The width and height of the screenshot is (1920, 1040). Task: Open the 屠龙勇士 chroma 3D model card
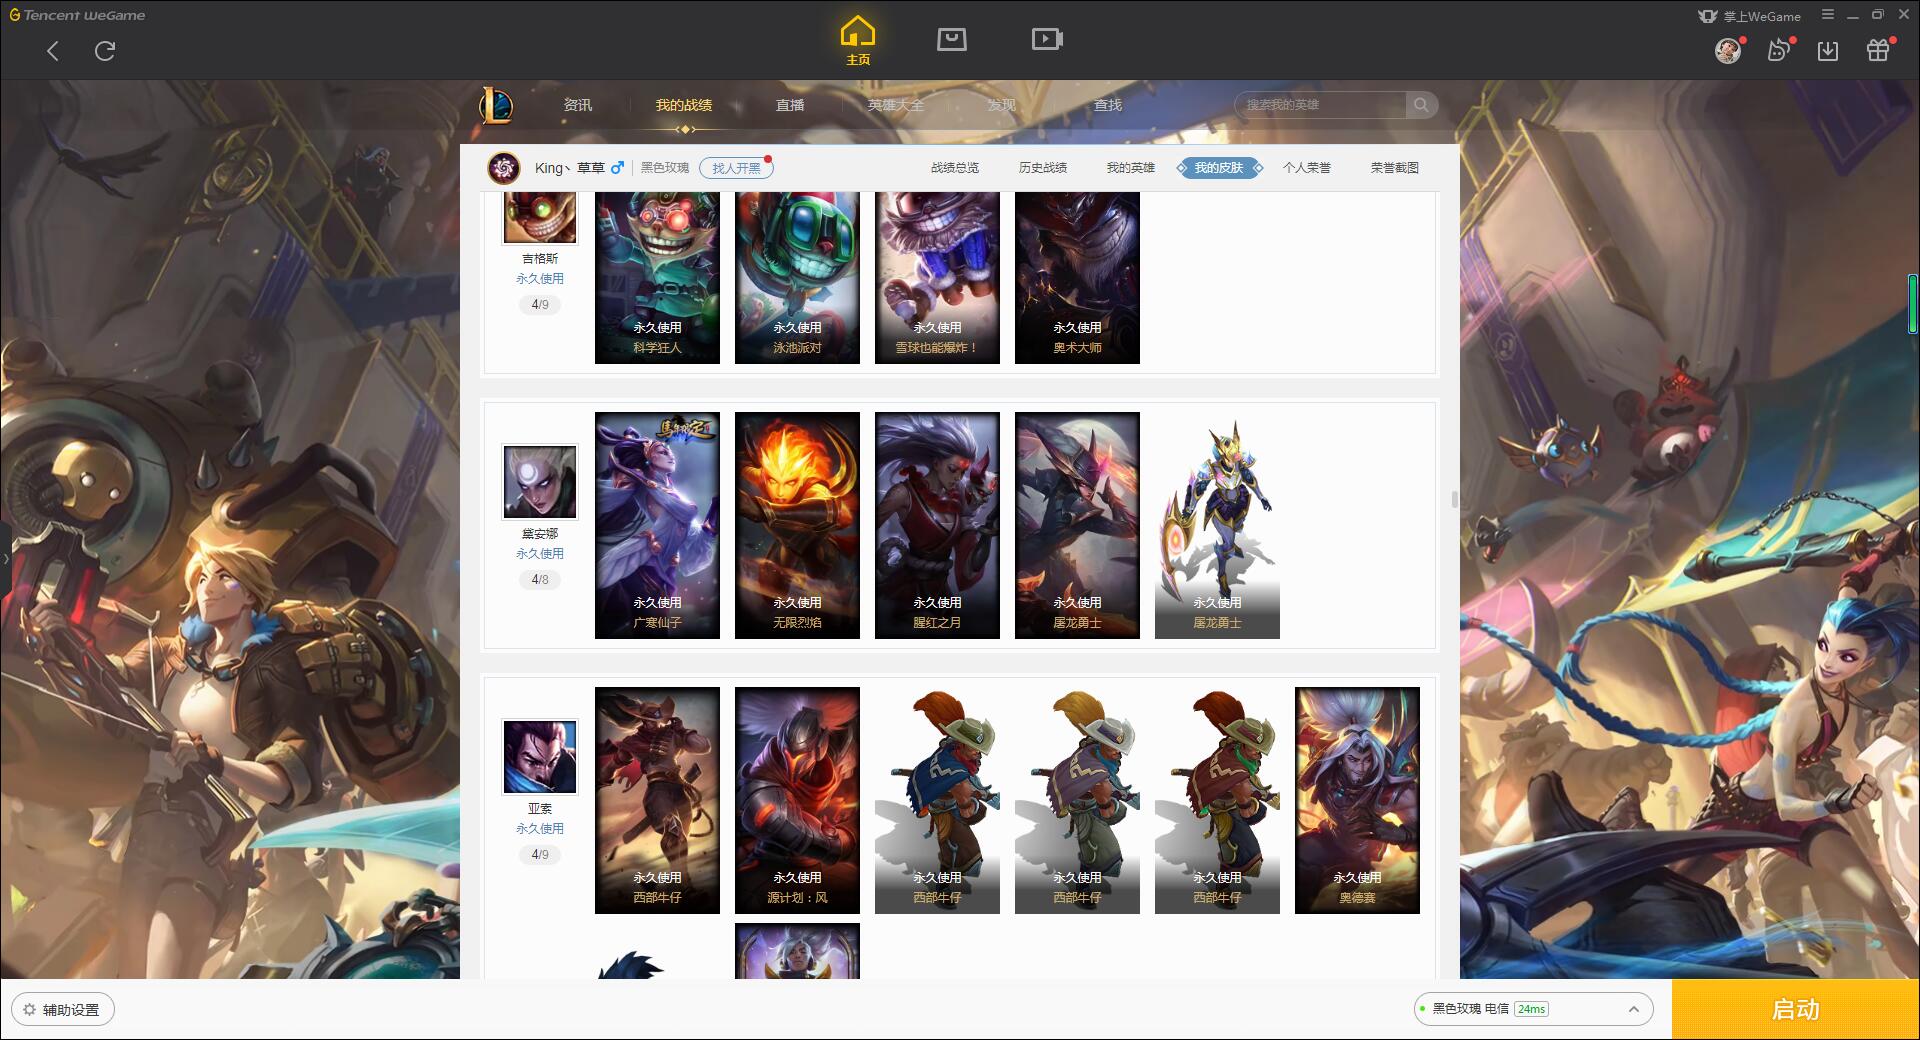[1217, 525]
